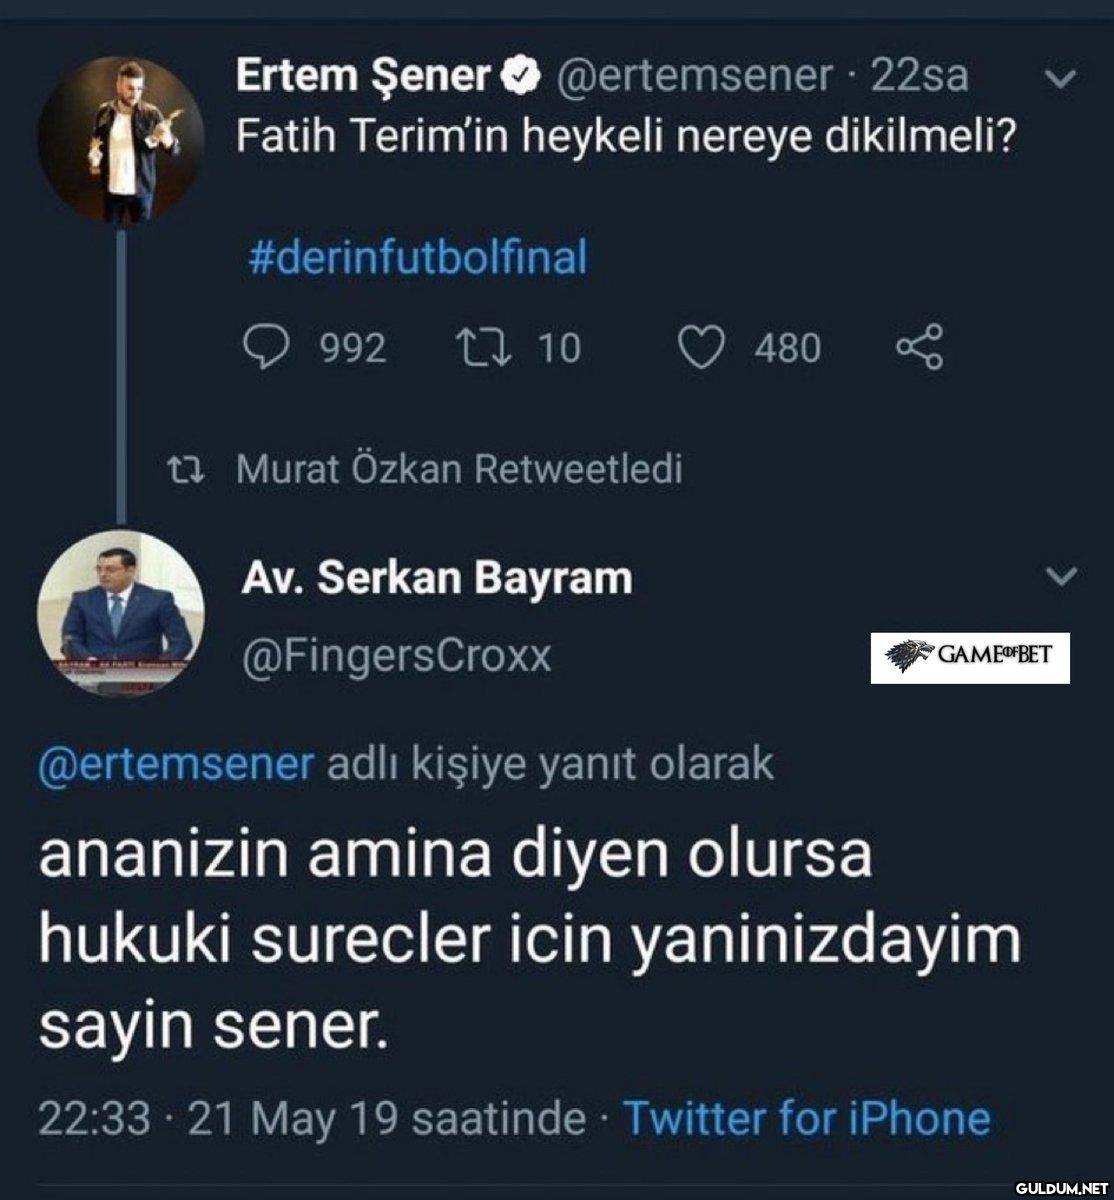
Task: Click the share icon on first tweet
Action: pos(919,347)
